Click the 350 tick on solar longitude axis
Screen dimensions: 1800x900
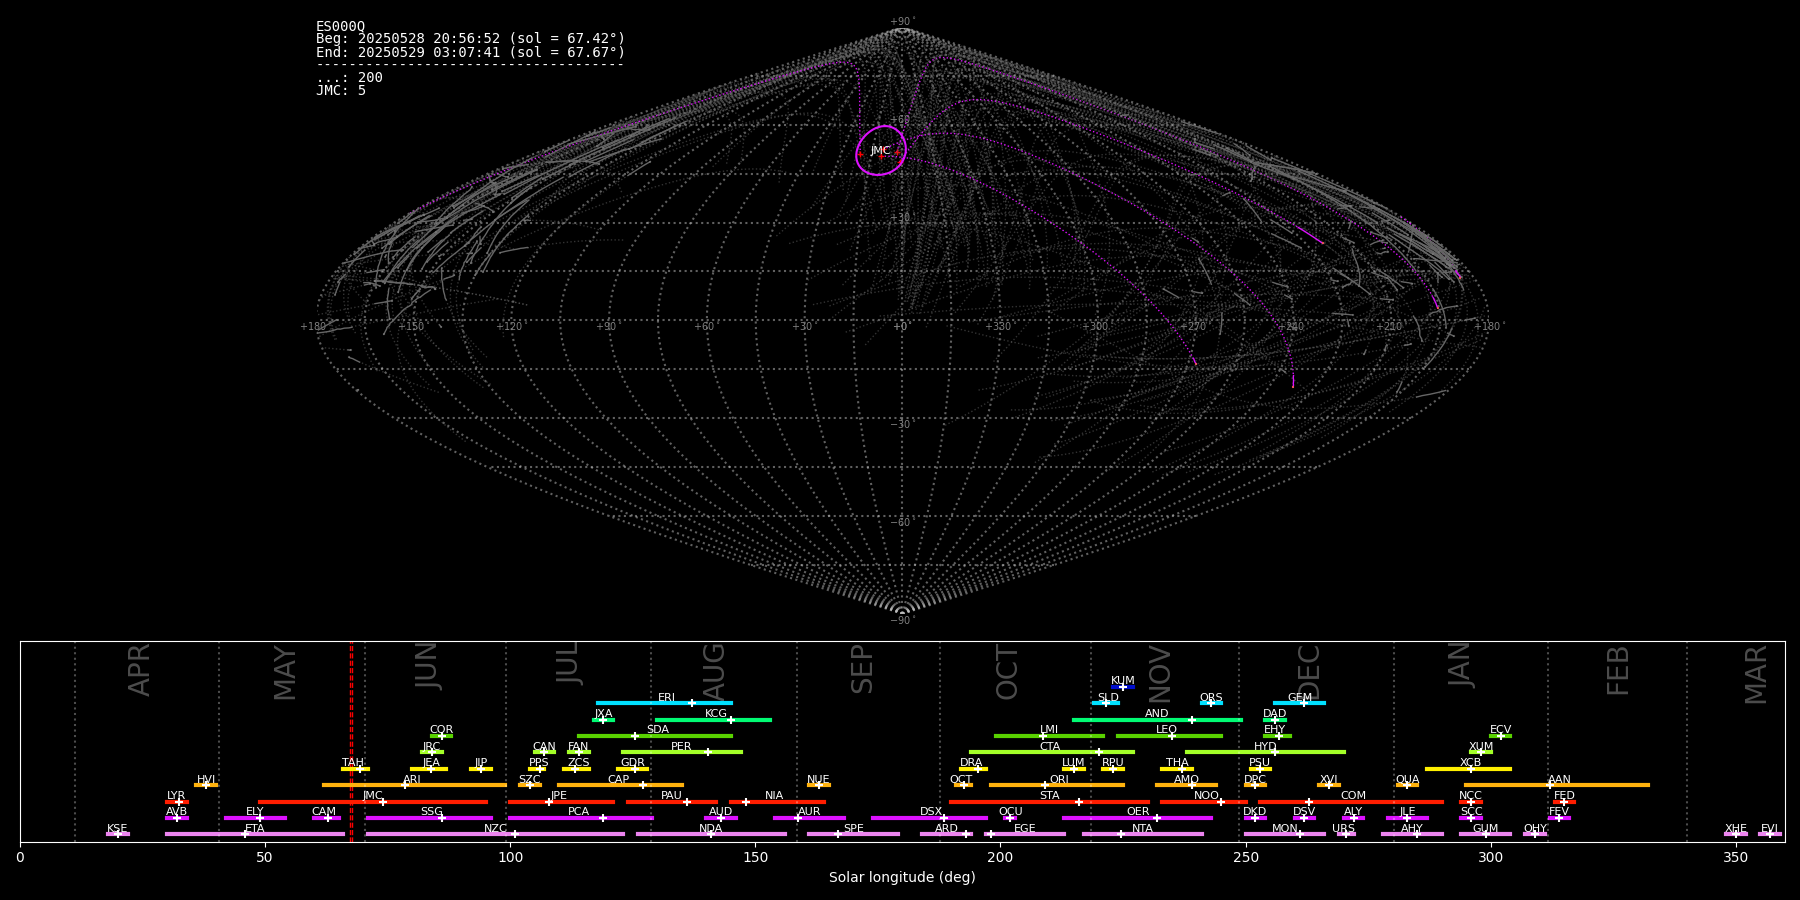(x=1736, y=857)
